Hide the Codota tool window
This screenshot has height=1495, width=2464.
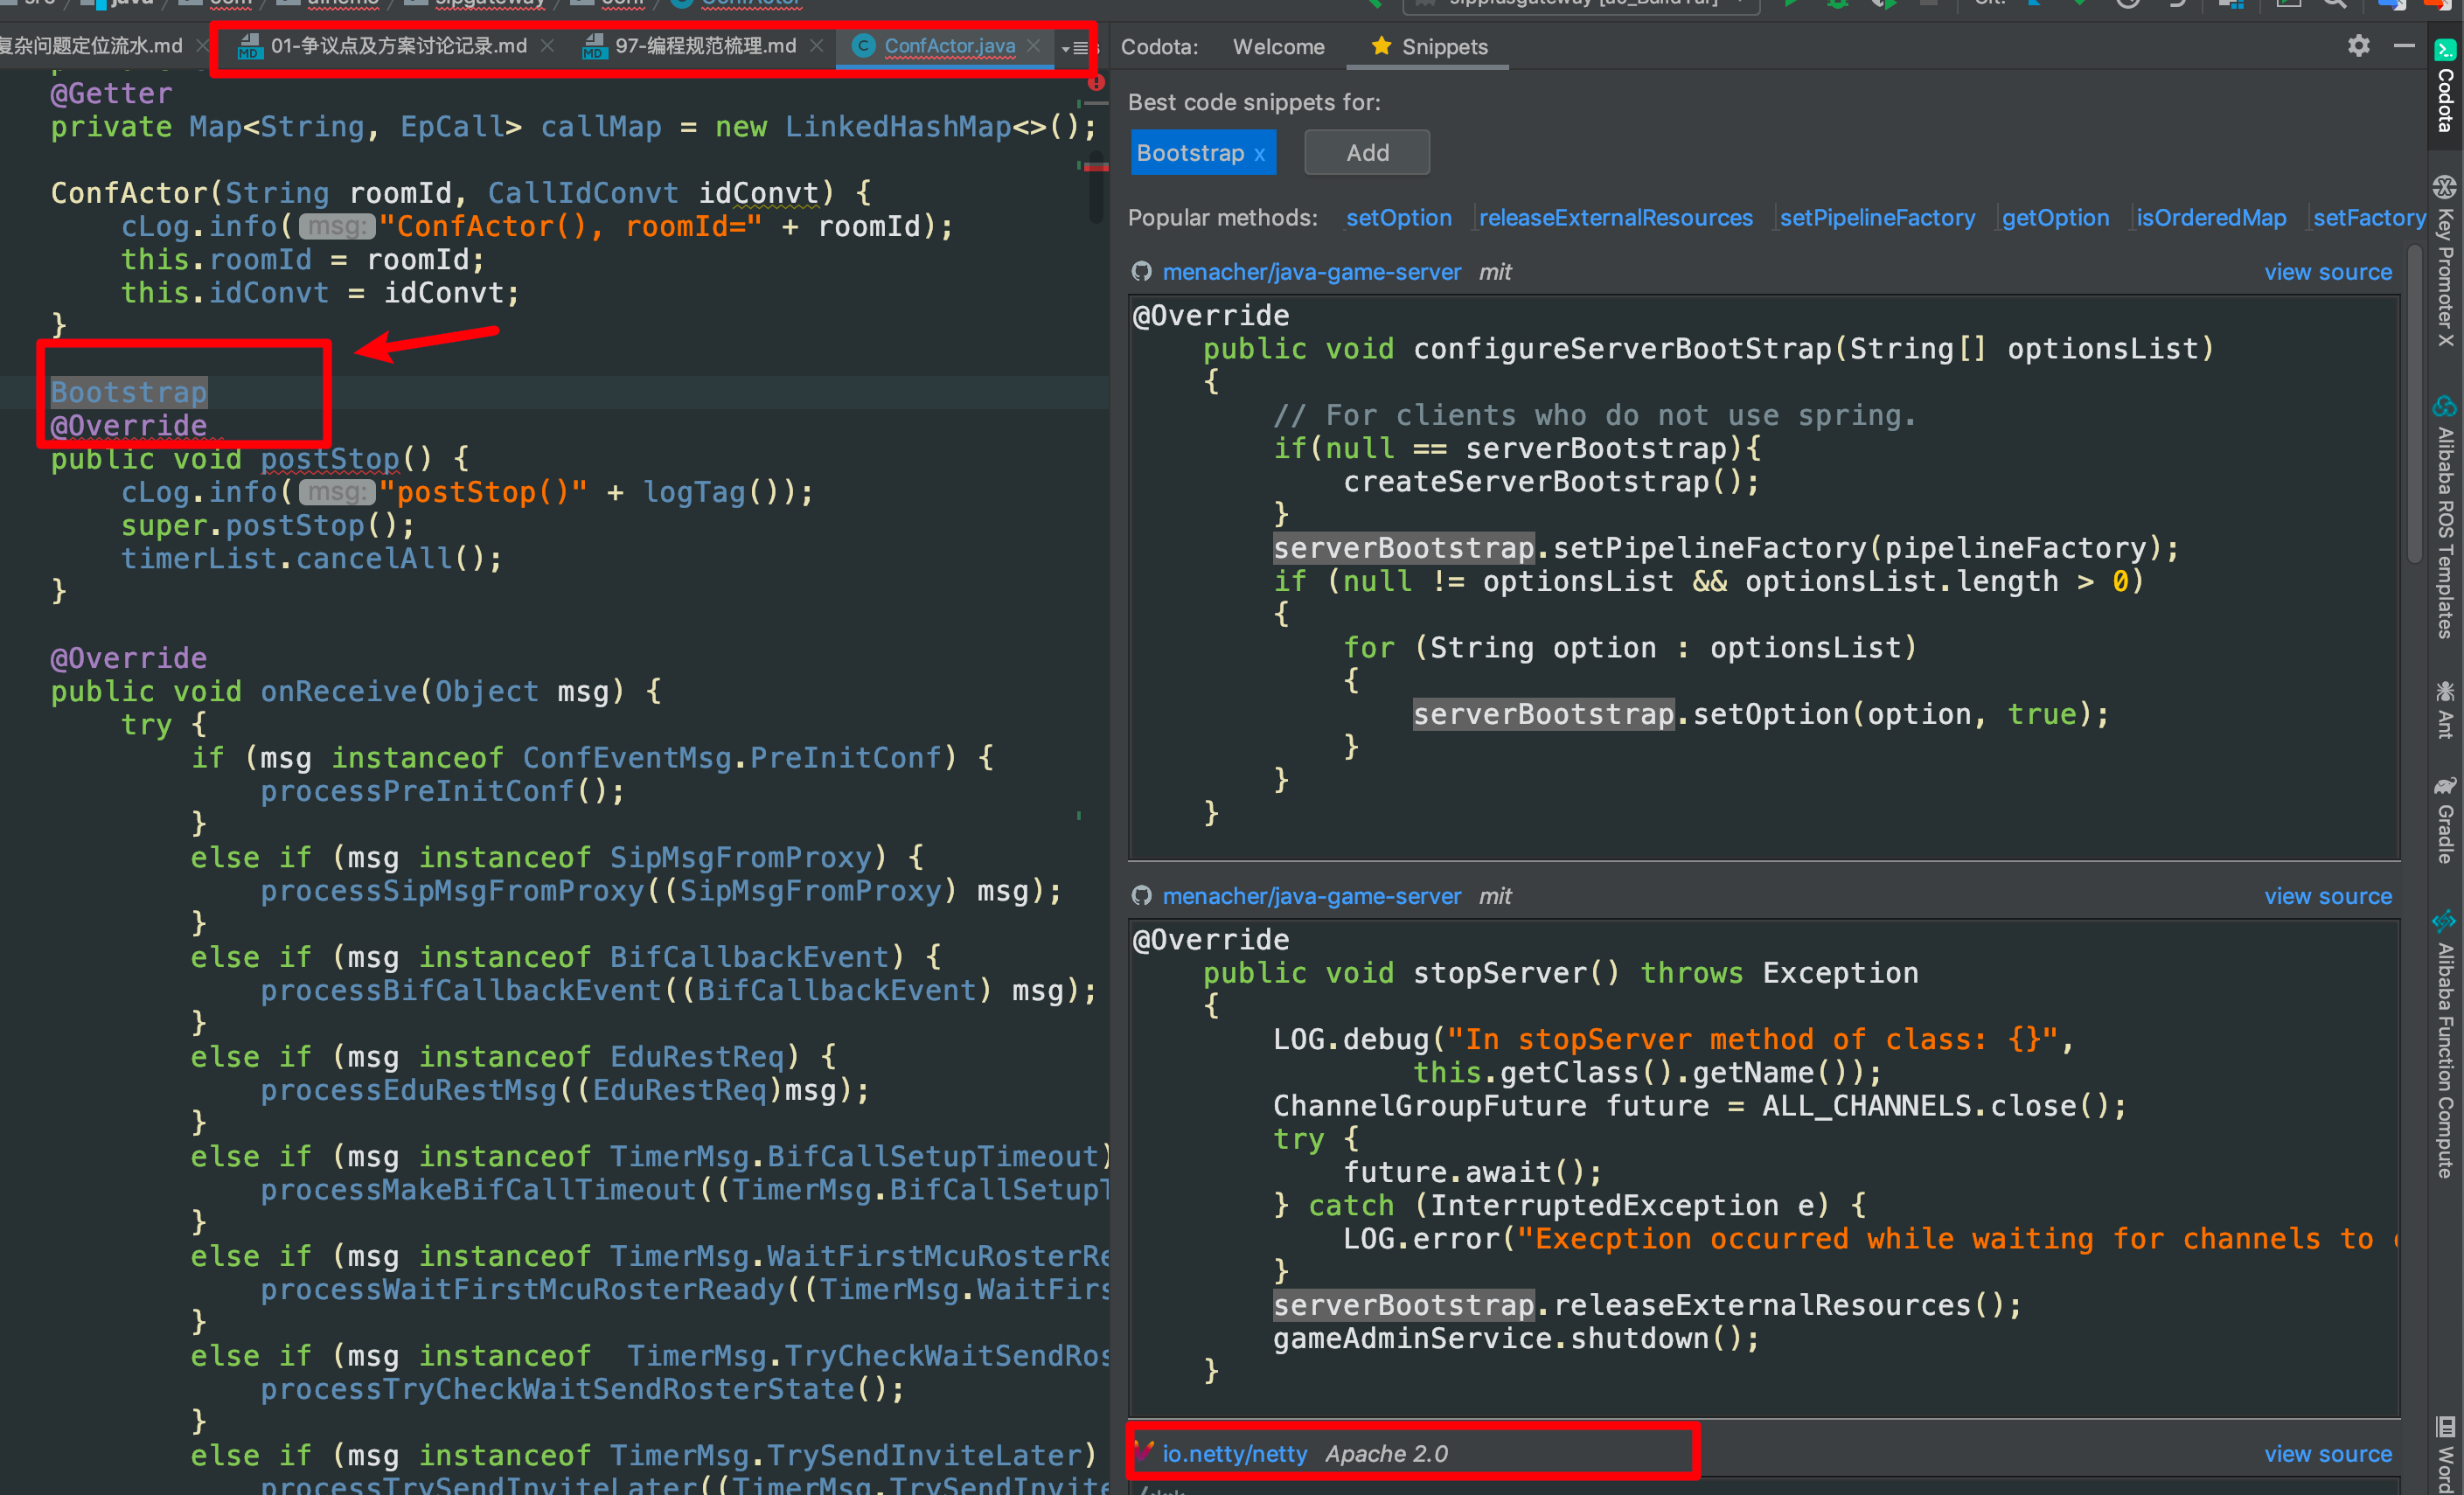[x=2404, y=46]
